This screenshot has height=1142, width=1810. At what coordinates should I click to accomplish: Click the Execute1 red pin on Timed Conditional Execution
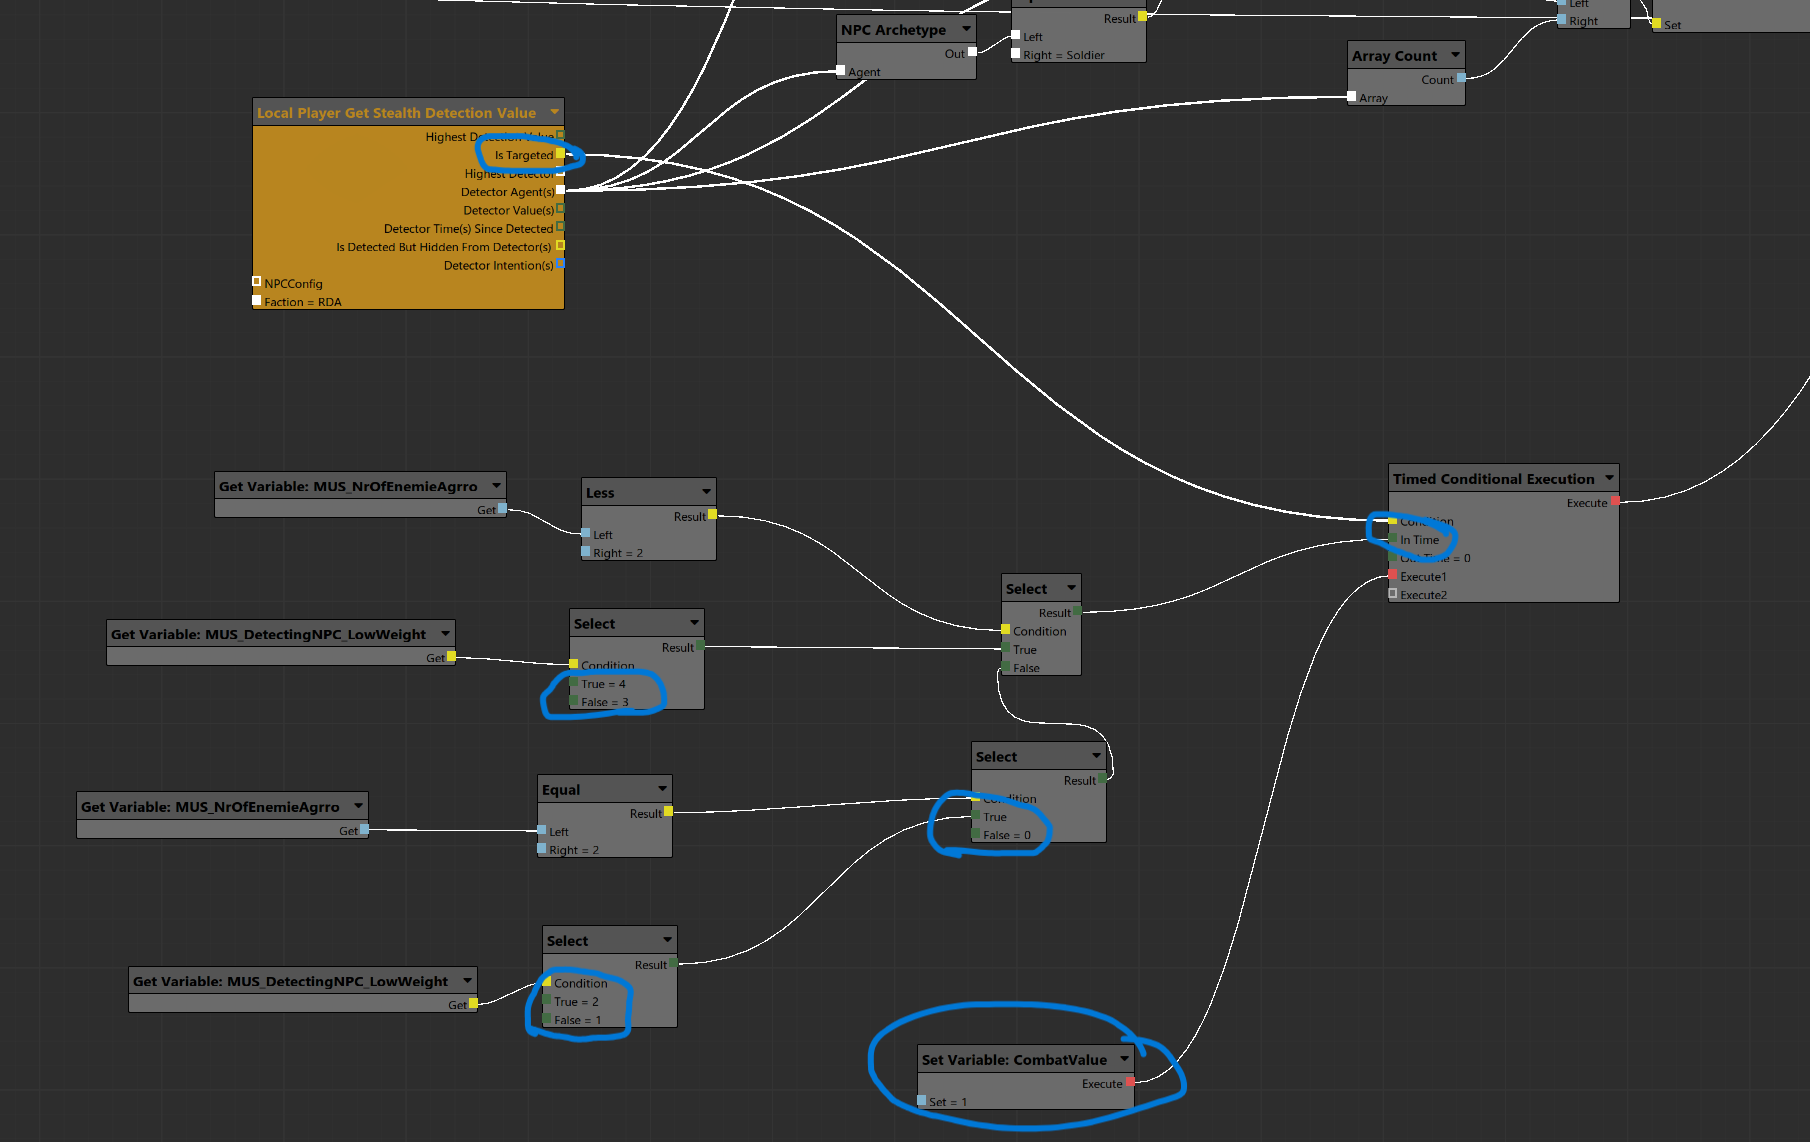pos(1393,575)
